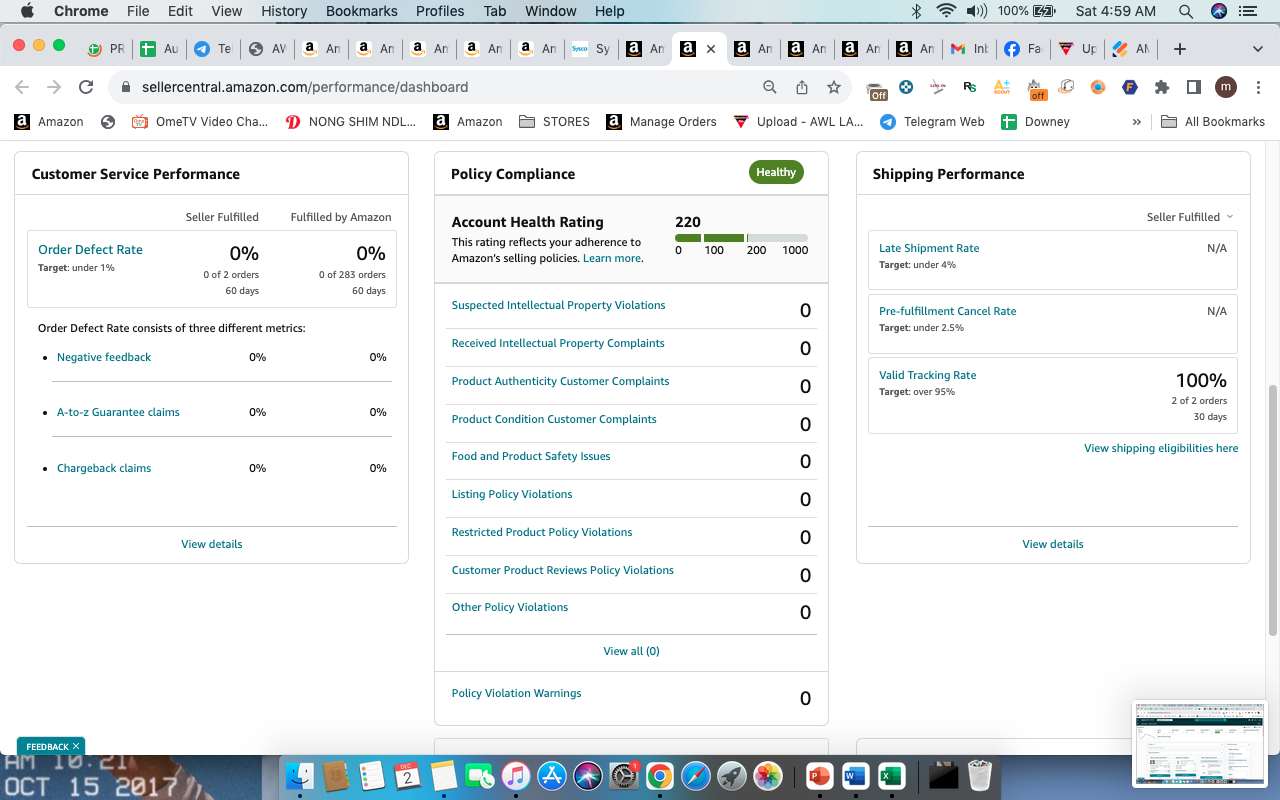Open PowerPoint from the Dock
This screenshot has width=1280, height=800.
819,775
